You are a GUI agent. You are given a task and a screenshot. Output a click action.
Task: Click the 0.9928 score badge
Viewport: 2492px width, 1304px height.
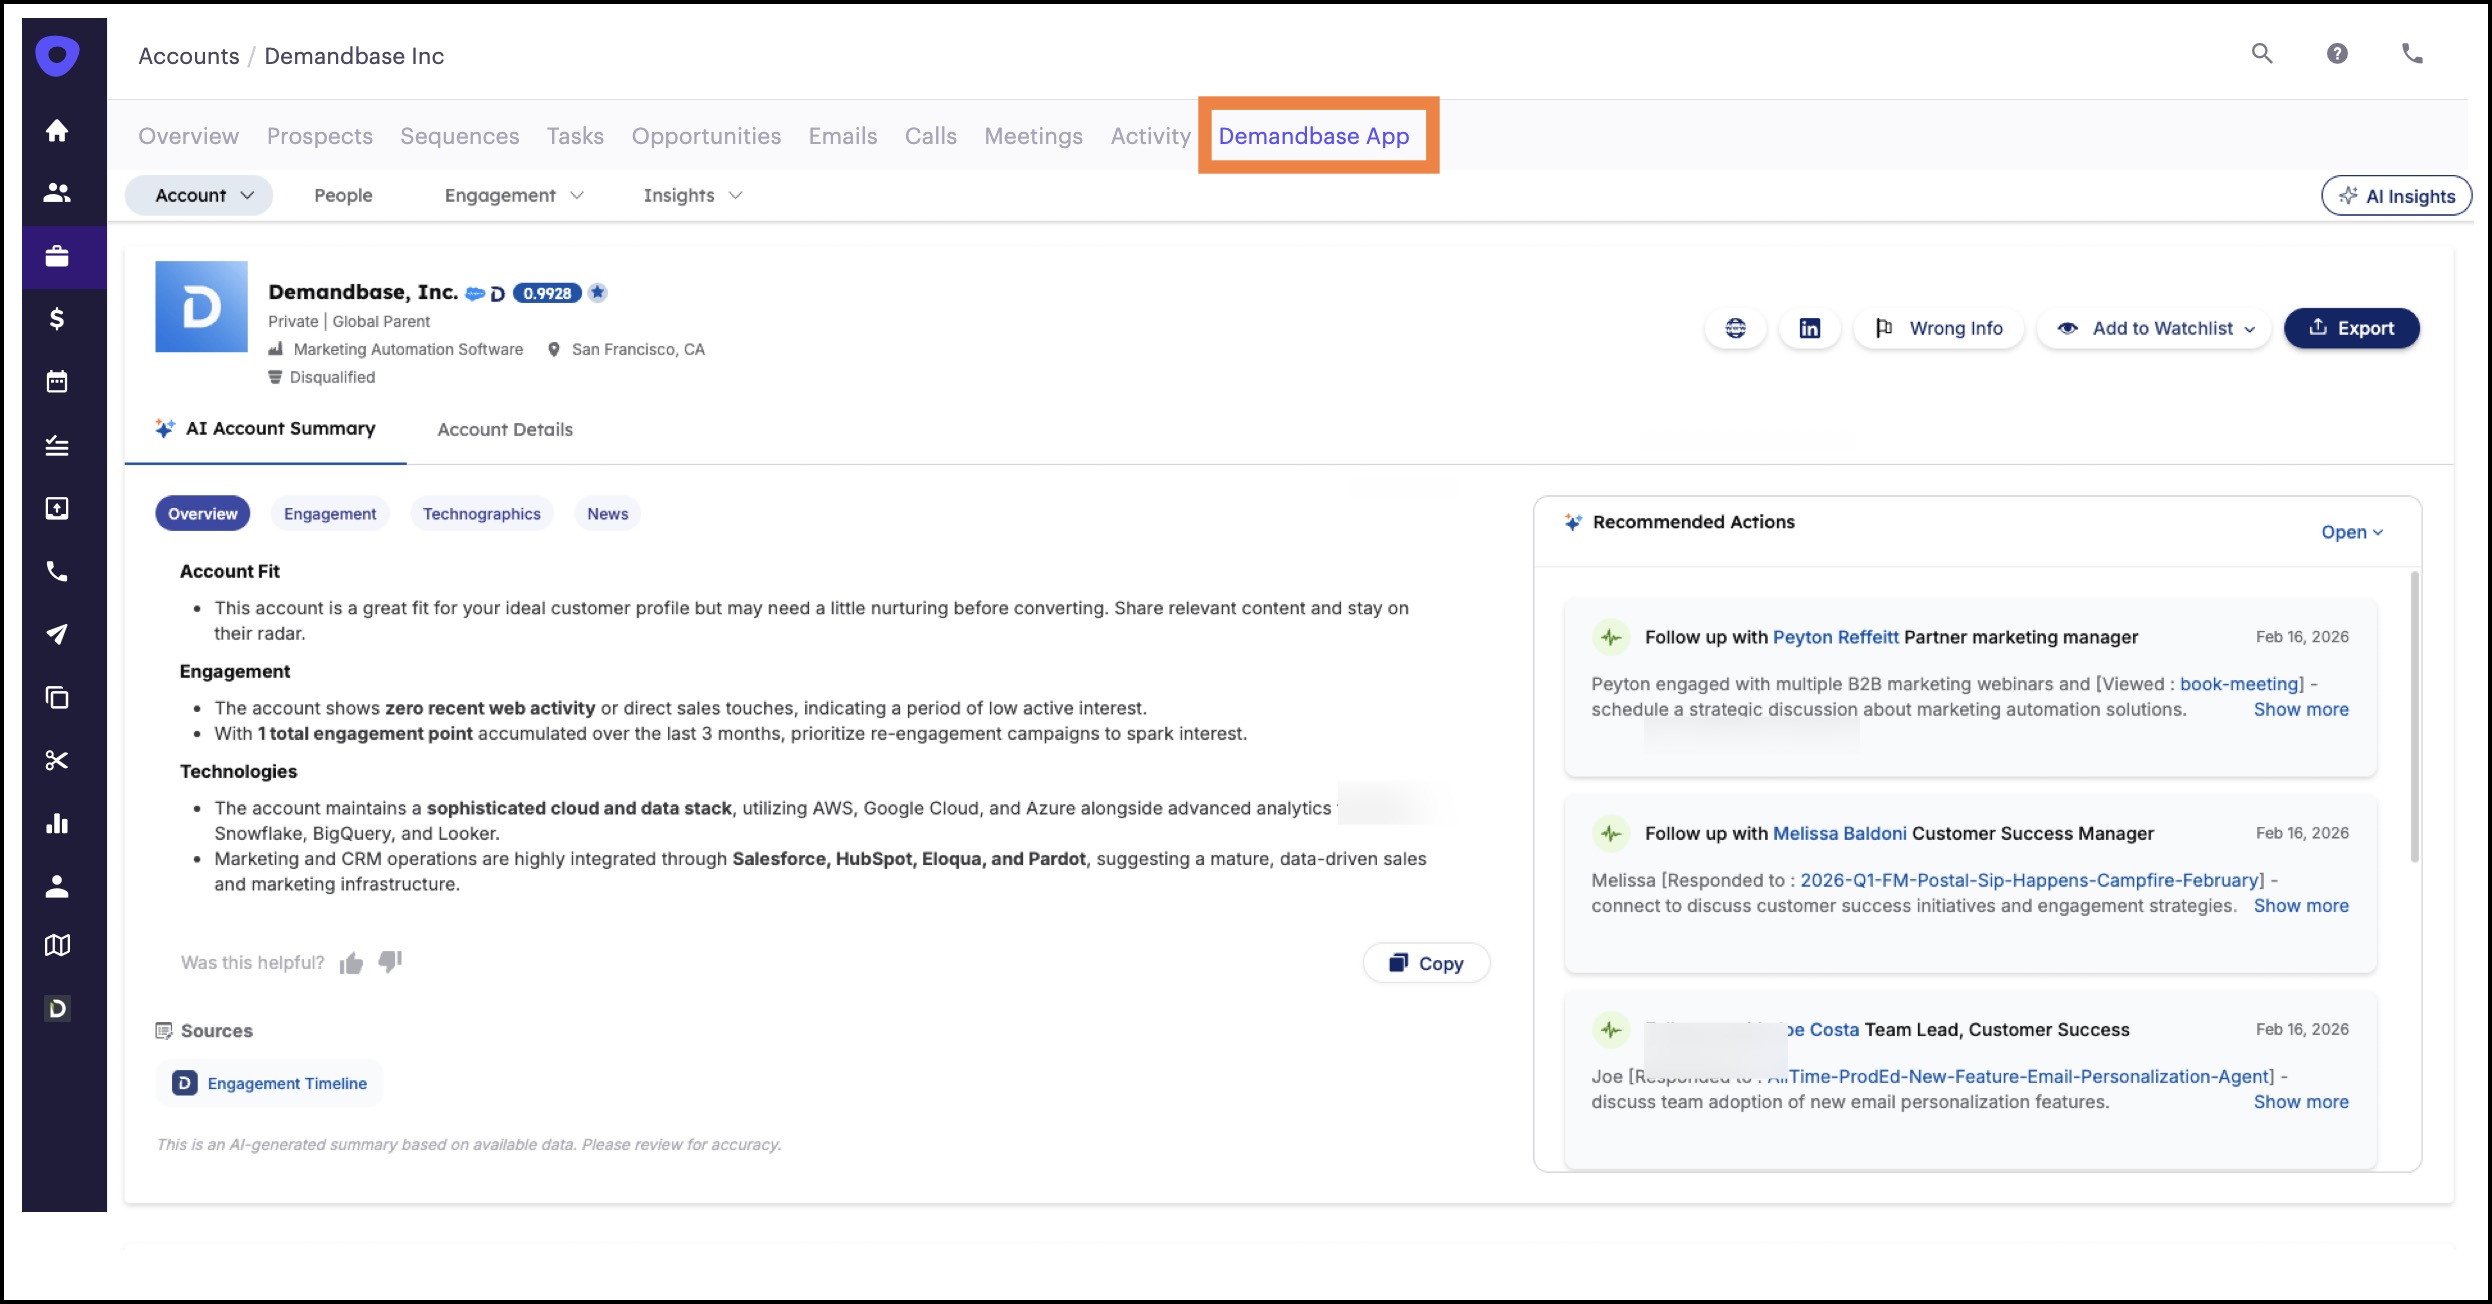[x=547, y=293]
